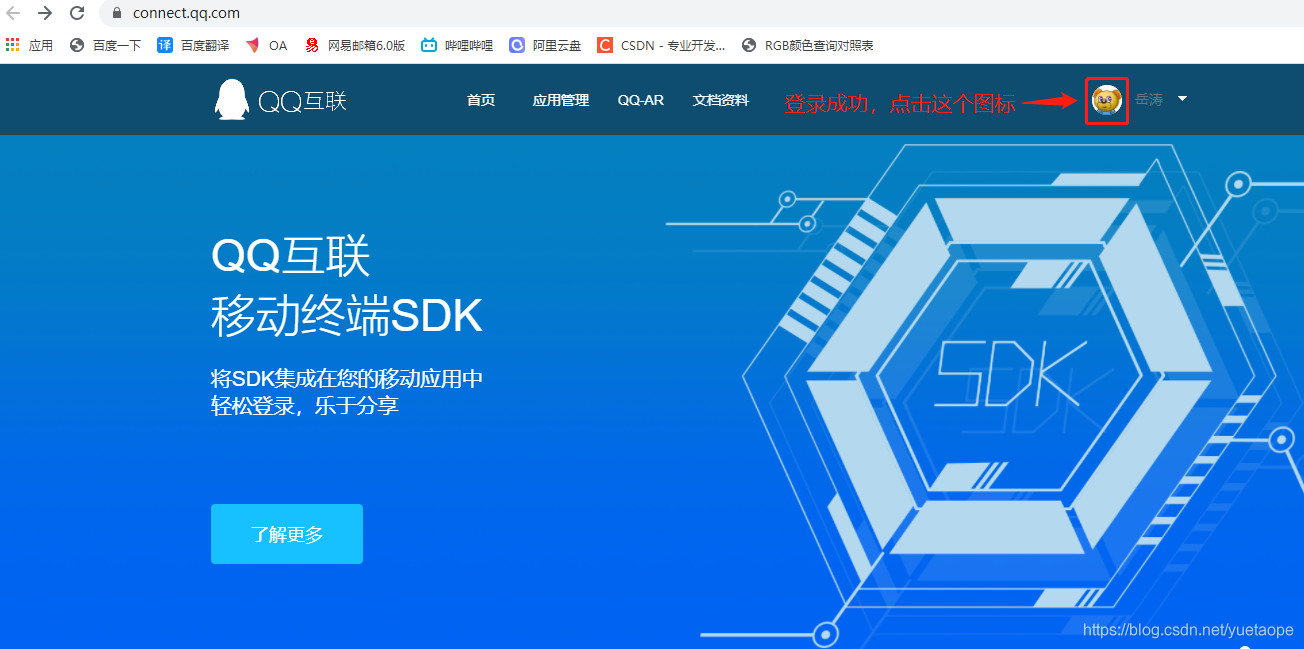Viewport: 1304px width, 649px height.
Task: Click the browser reload button
Action: (77, 13)
